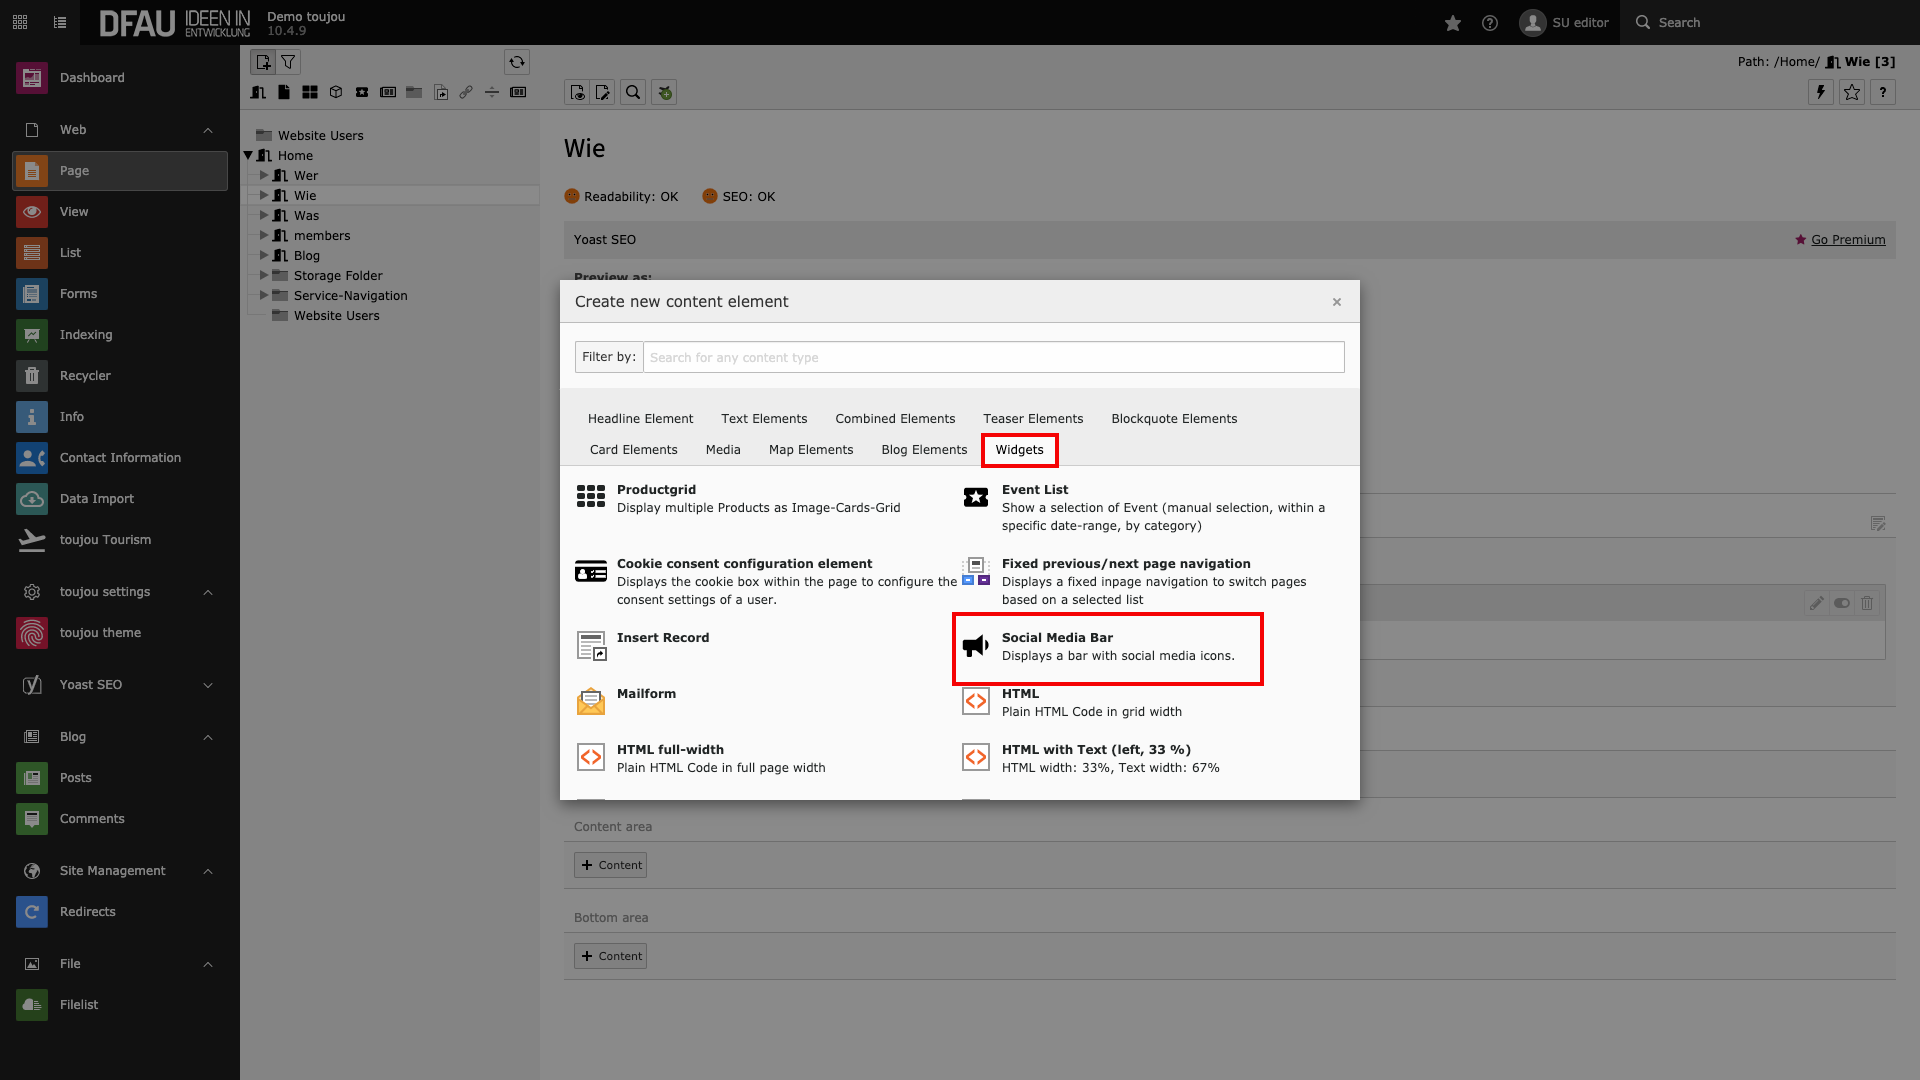Screen dimensions: 1920x1080
Task: Click the Productgrid widget icon
Action: pos(591,496)
